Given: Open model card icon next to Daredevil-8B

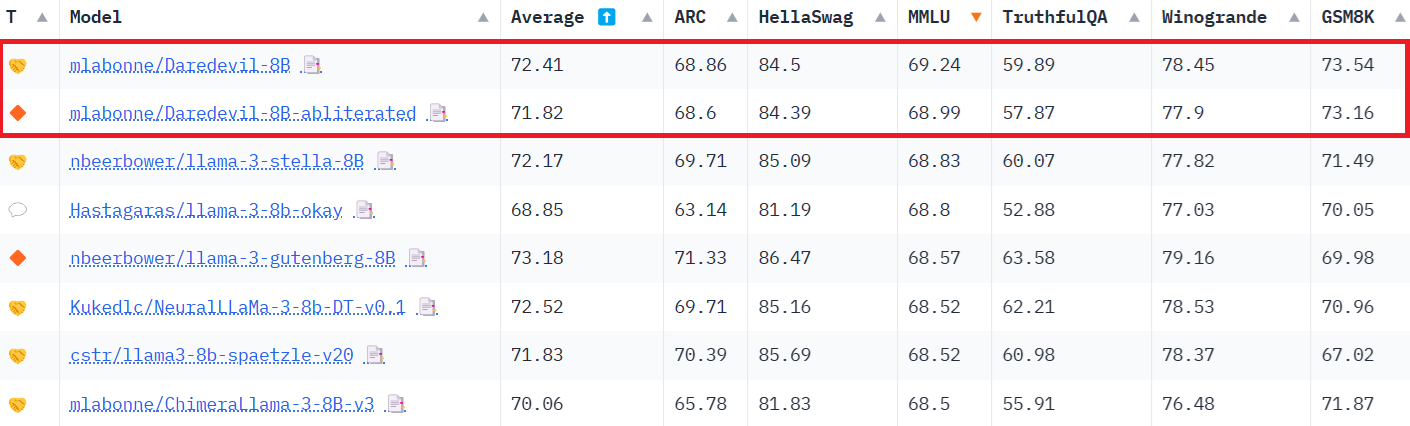Looking at the screenshot, I should [313, 65].
